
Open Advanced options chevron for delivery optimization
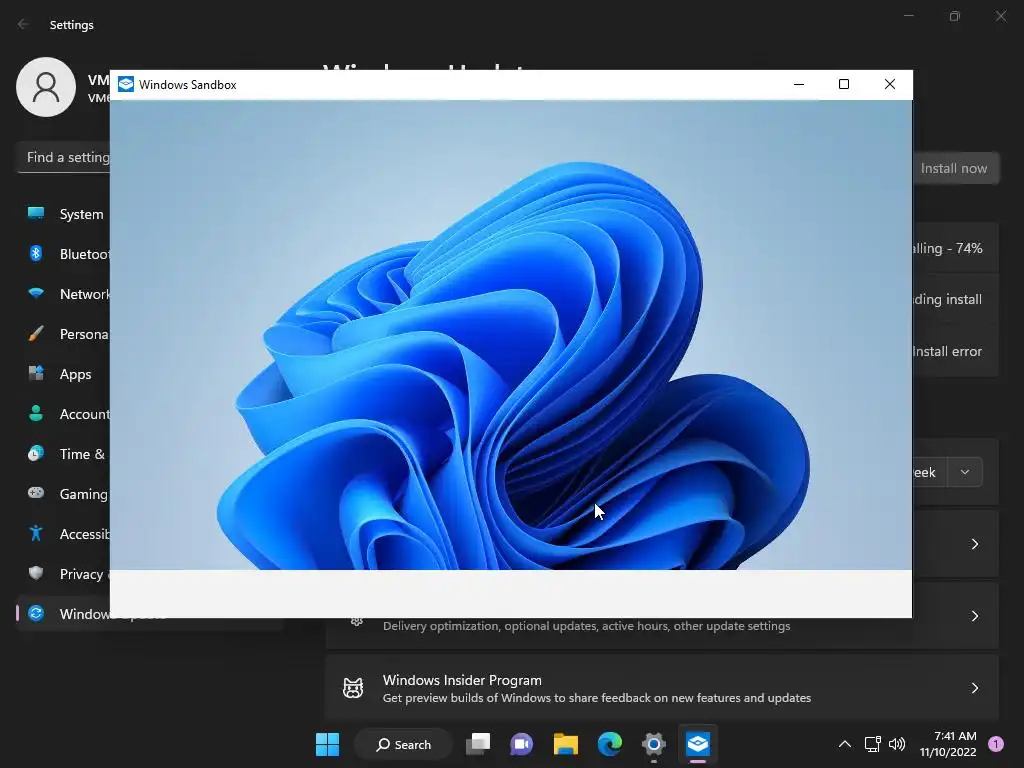pos(974,616)
